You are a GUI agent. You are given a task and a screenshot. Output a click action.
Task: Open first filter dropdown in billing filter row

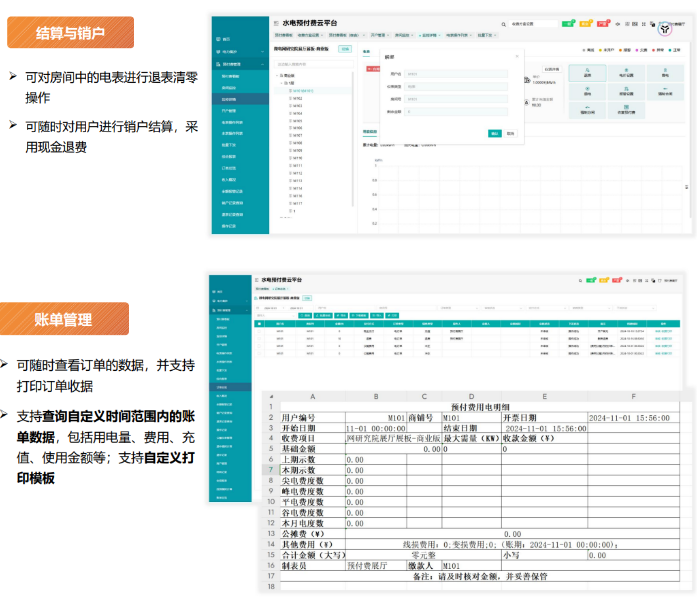tap(459, 308)
